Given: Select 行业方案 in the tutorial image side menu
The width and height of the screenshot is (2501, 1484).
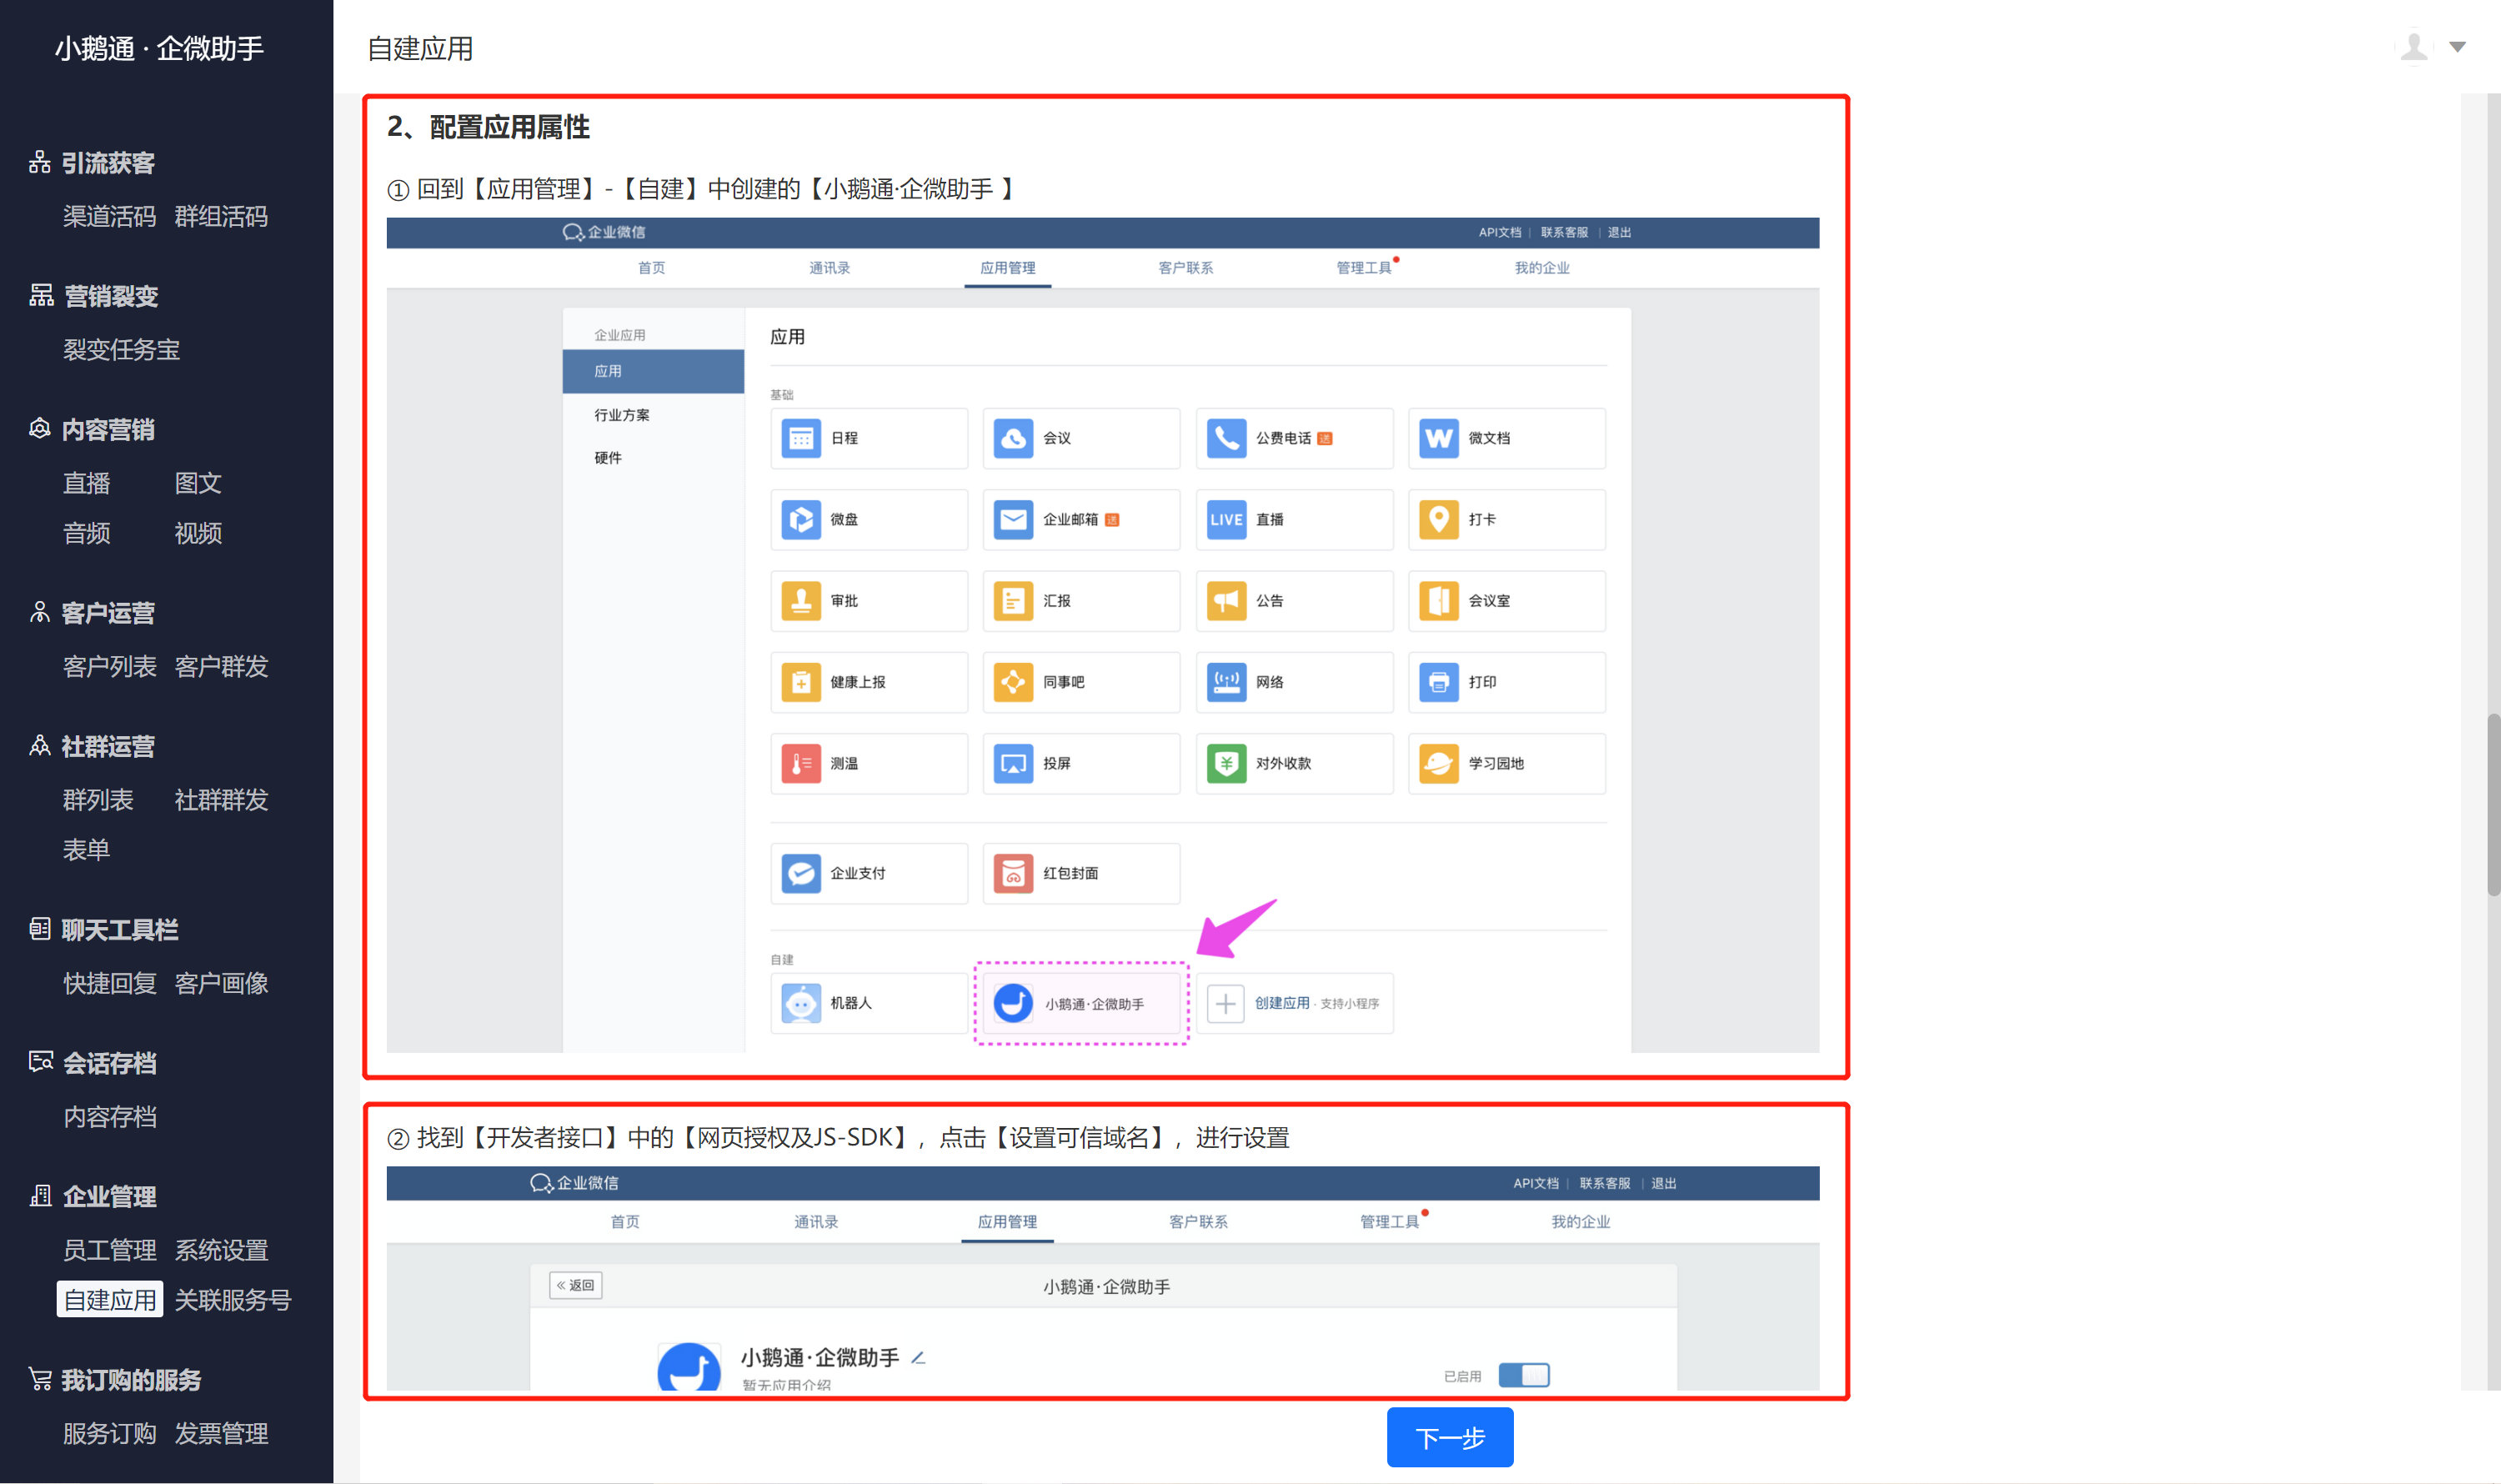Looking at the screenshot, I should pyautogui.click(x=622, y=415).
